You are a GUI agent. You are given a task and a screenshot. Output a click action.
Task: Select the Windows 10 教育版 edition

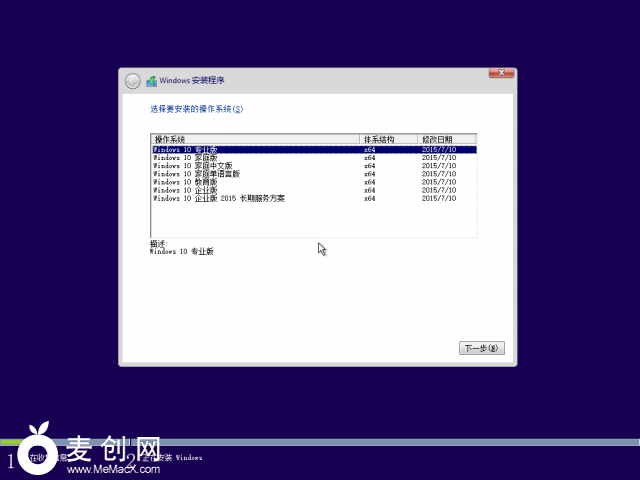(179, 182)
